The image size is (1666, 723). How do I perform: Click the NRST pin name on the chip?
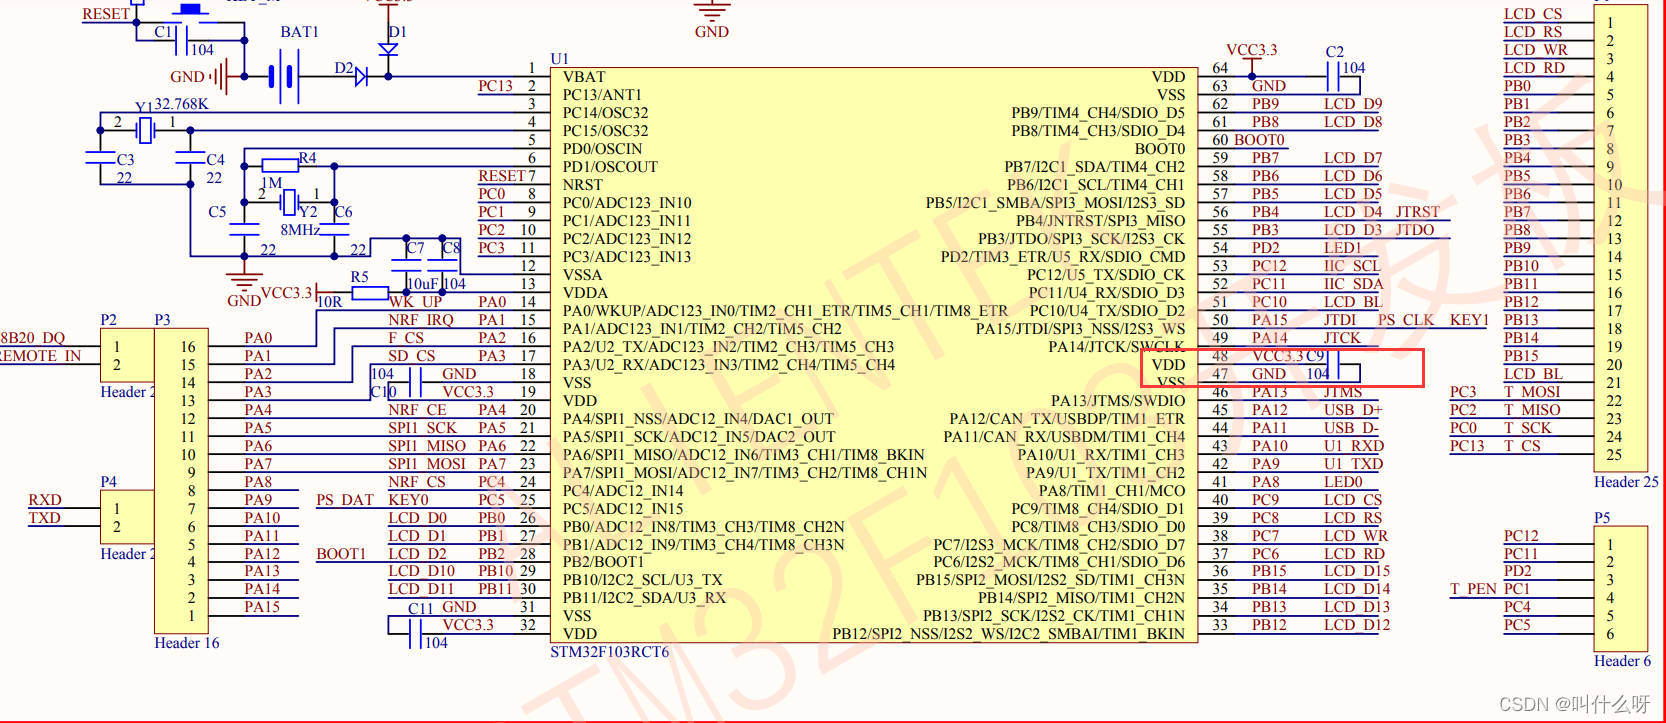point(583,185)
